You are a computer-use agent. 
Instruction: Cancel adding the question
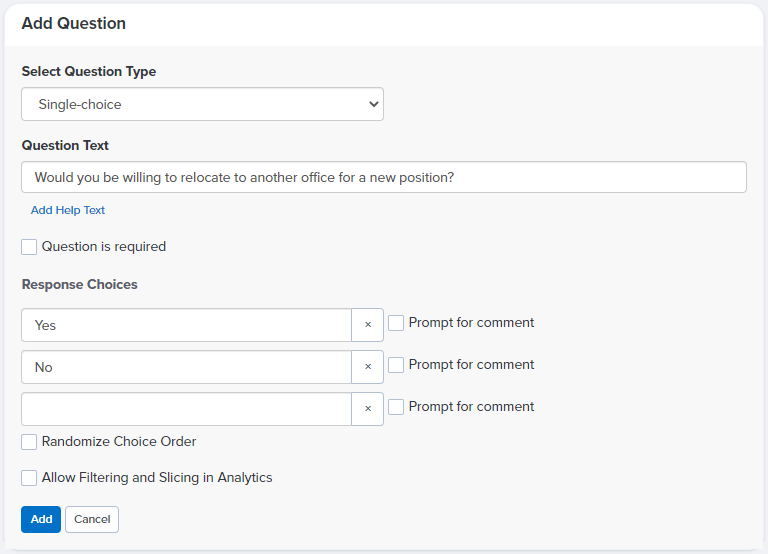92,519
